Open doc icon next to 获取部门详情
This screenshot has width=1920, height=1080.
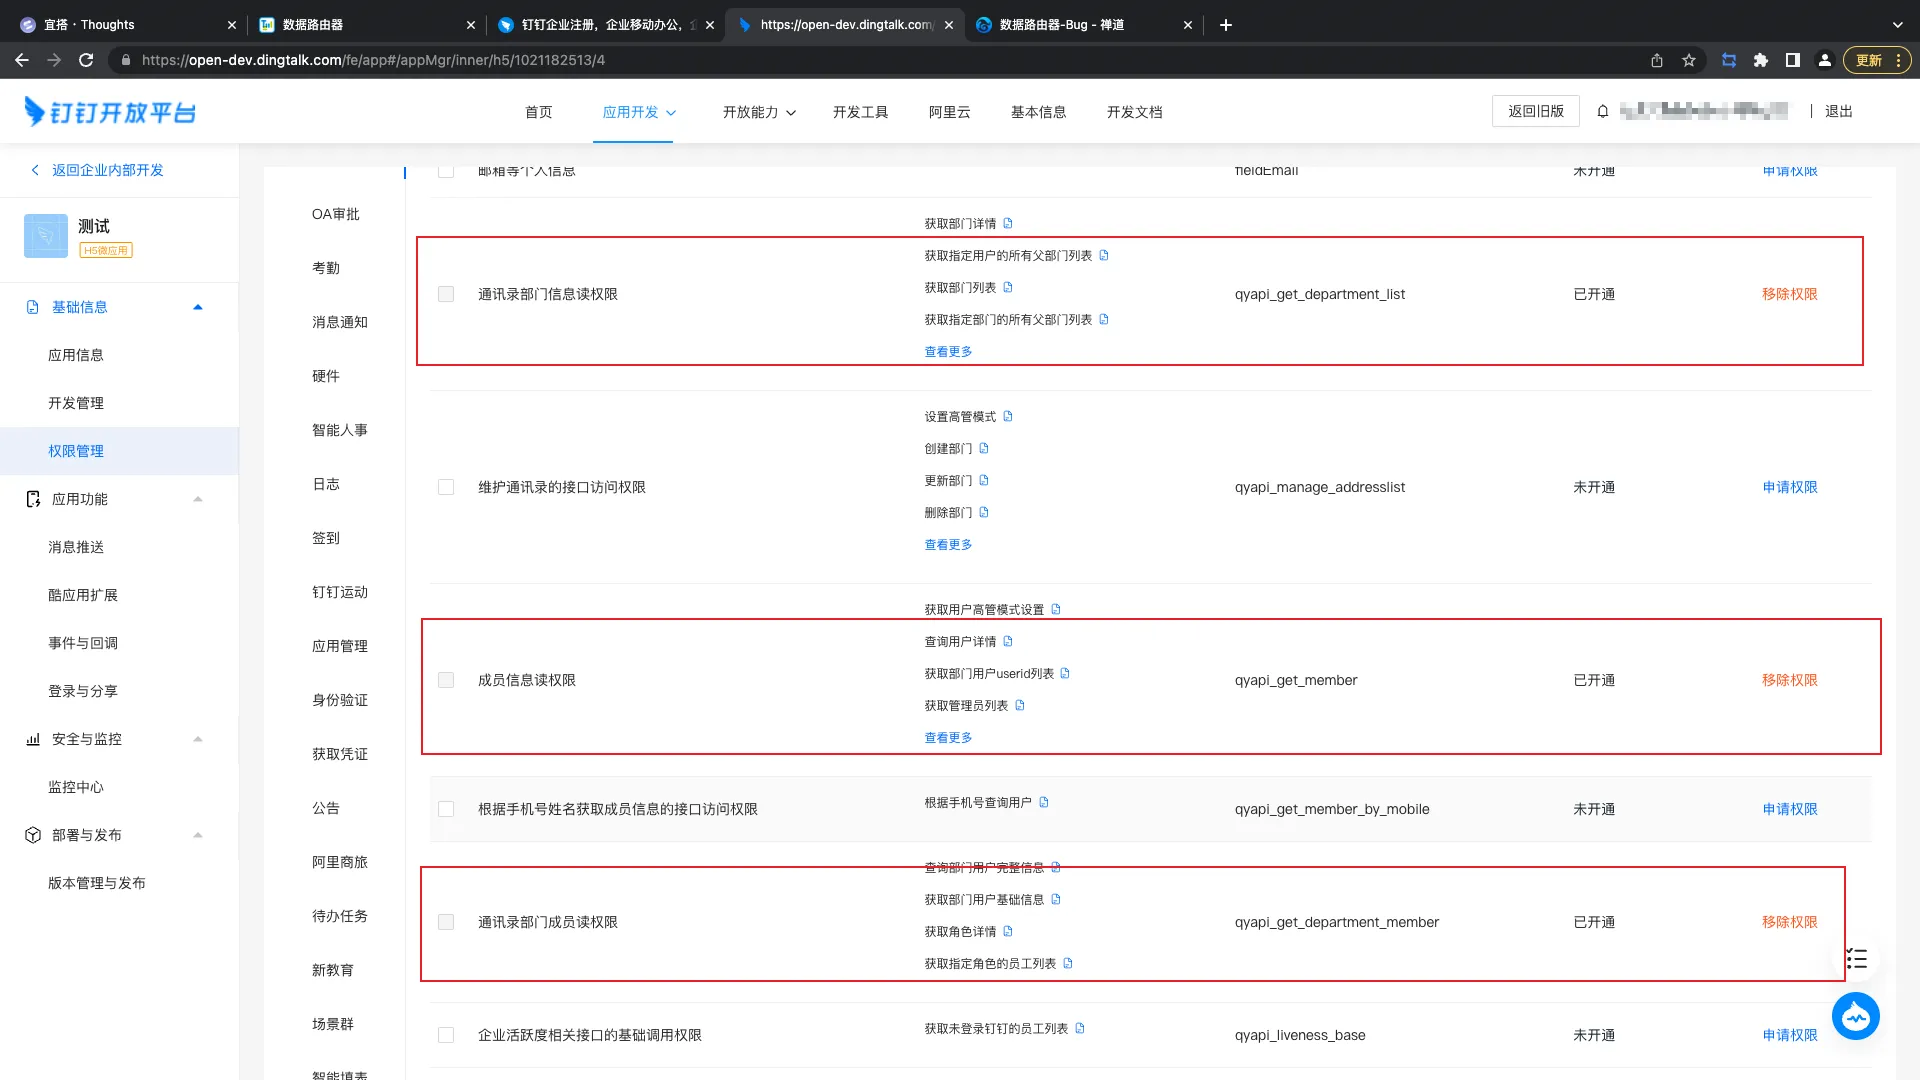tap(1008, 223)
